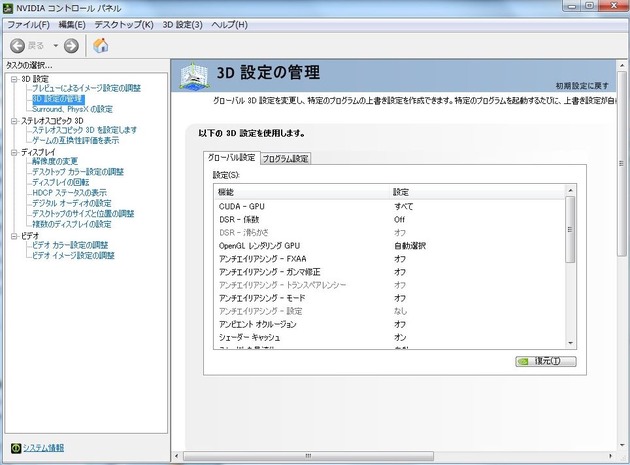
Task: Click main panel vertical scrollbar thumb
Action: click(622, 164)
